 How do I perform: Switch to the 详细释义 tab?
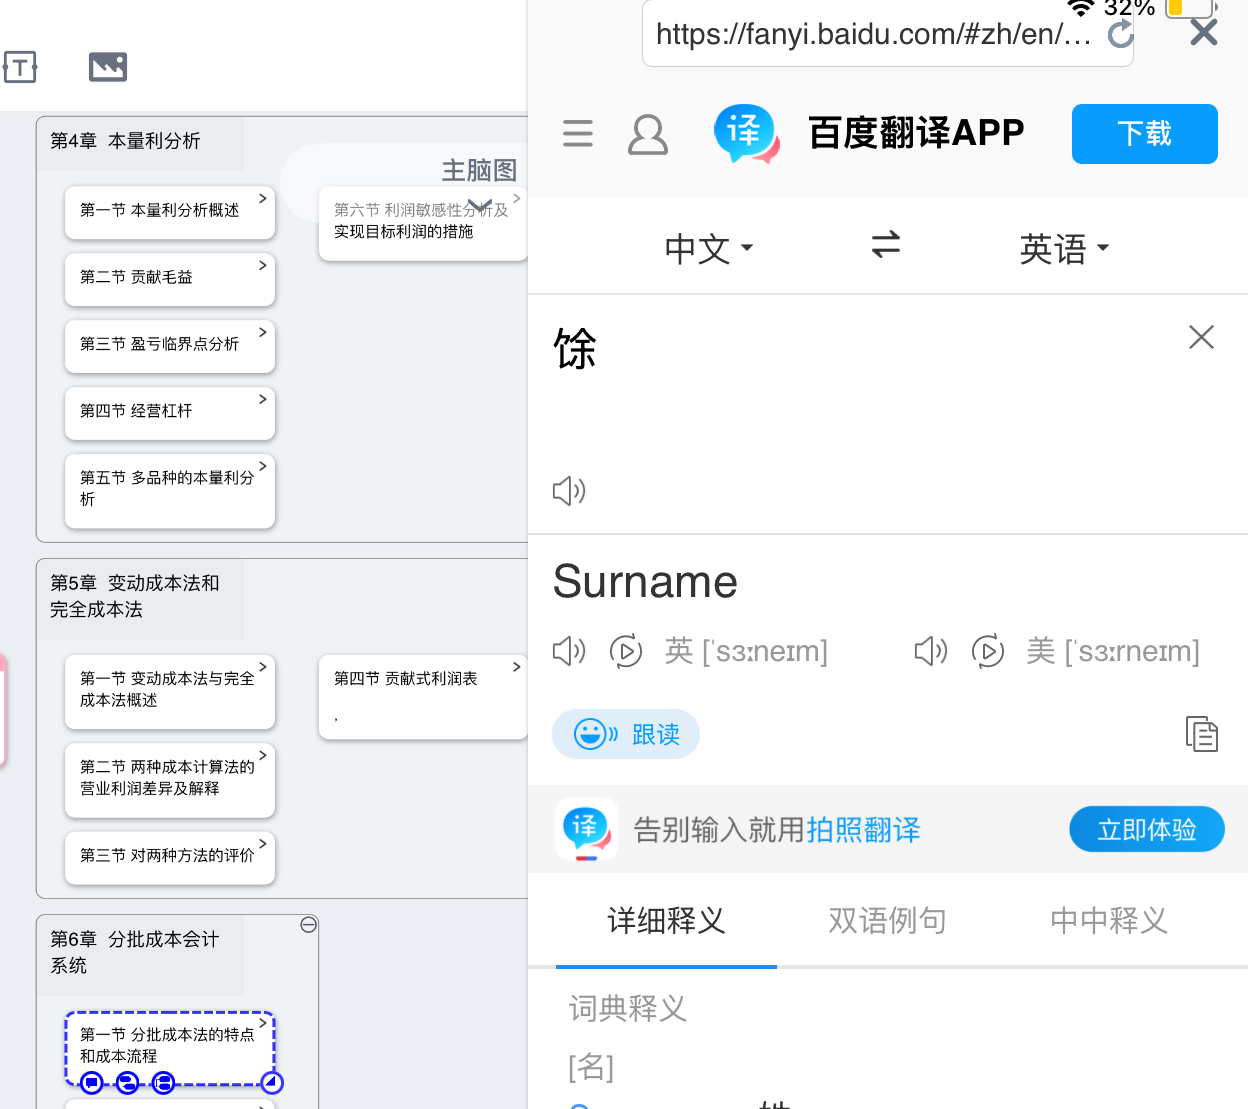pyautogui.click(x=666, y=920)
